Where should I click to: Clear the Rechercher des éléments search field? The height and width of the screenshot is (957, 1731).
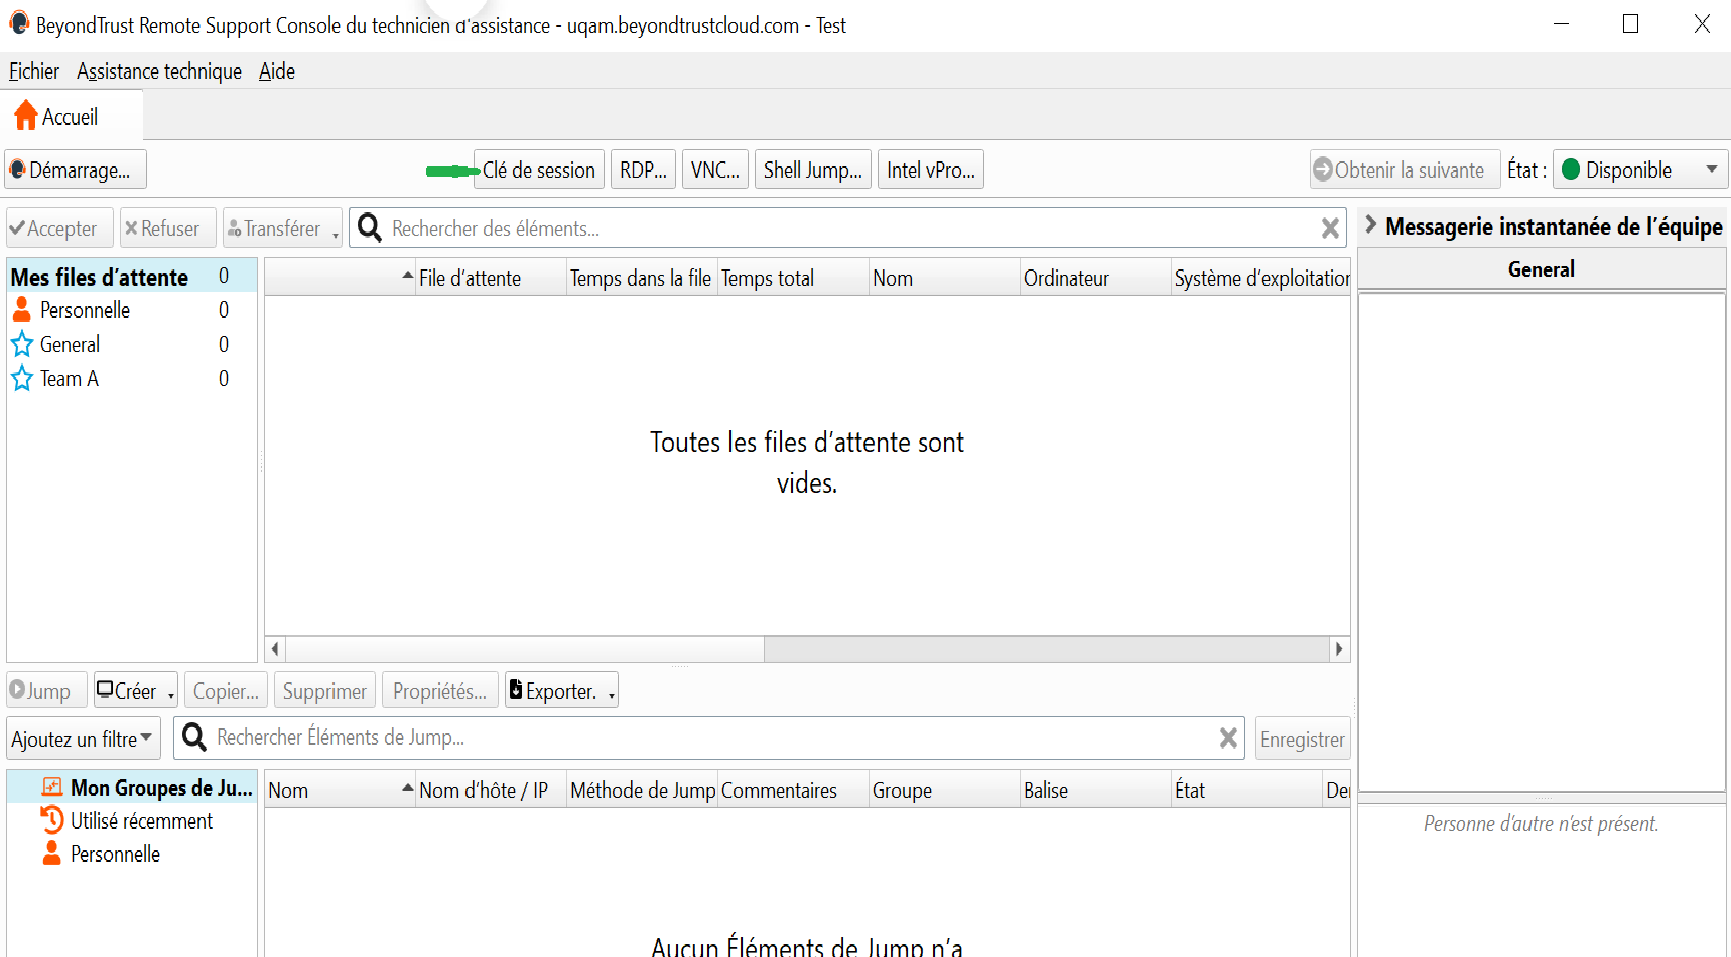[1329, 229]
